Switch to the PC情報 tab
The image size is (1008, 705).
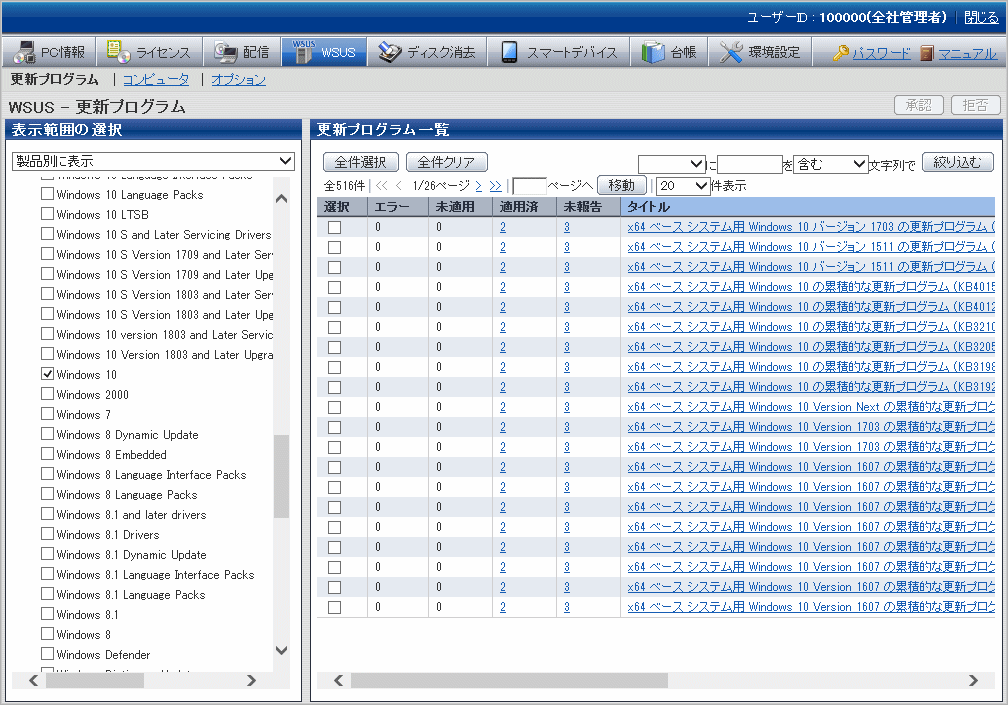tap(50, 52)
